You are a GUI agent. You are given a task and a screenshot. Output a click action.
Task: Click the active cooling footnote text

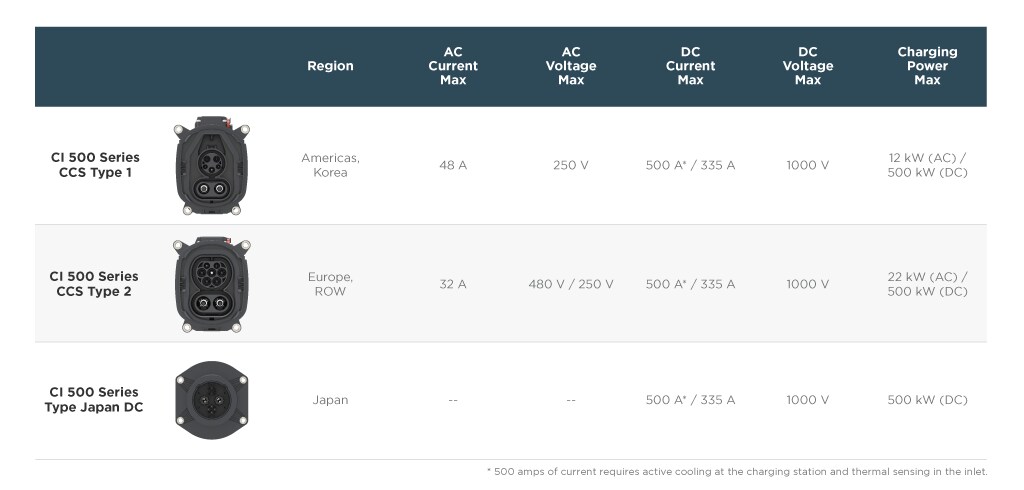pos(737,471)
